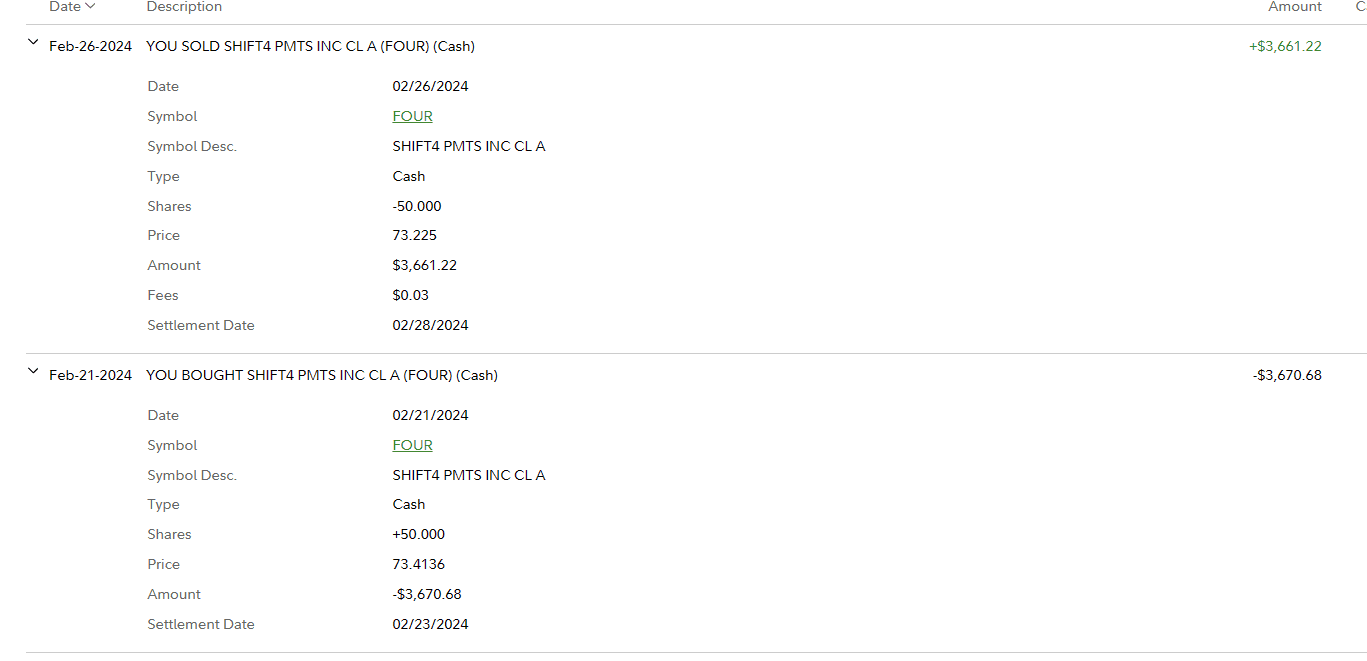This screenshot has width=1367, height=661.
Task: Click the 73.225 price value
Action: coord(414,235)
